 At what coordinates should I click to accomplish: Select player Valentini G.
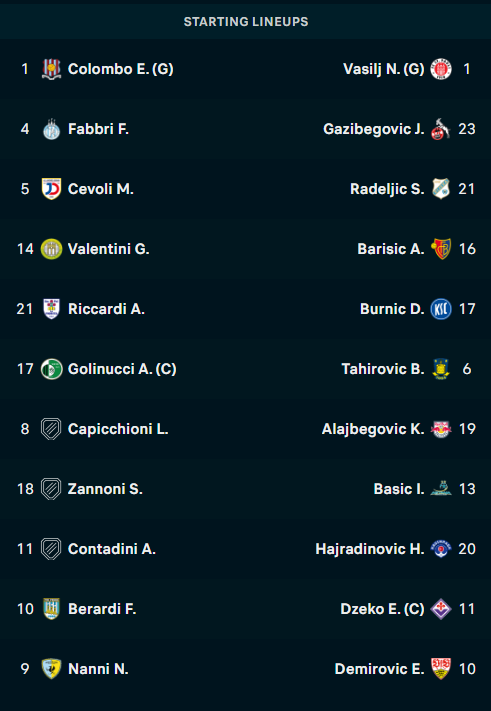click(x=108, y=249)
